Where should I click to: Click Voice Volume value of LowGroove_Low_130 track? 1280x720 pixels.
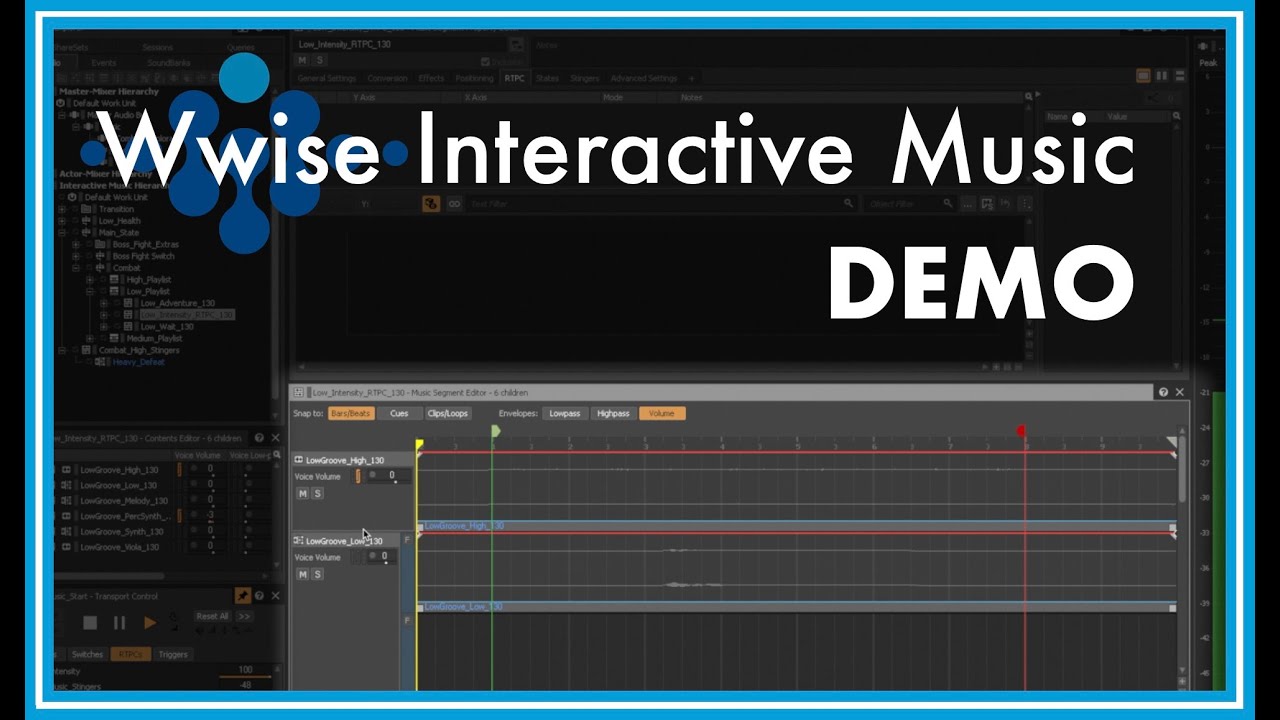[383, 557]
